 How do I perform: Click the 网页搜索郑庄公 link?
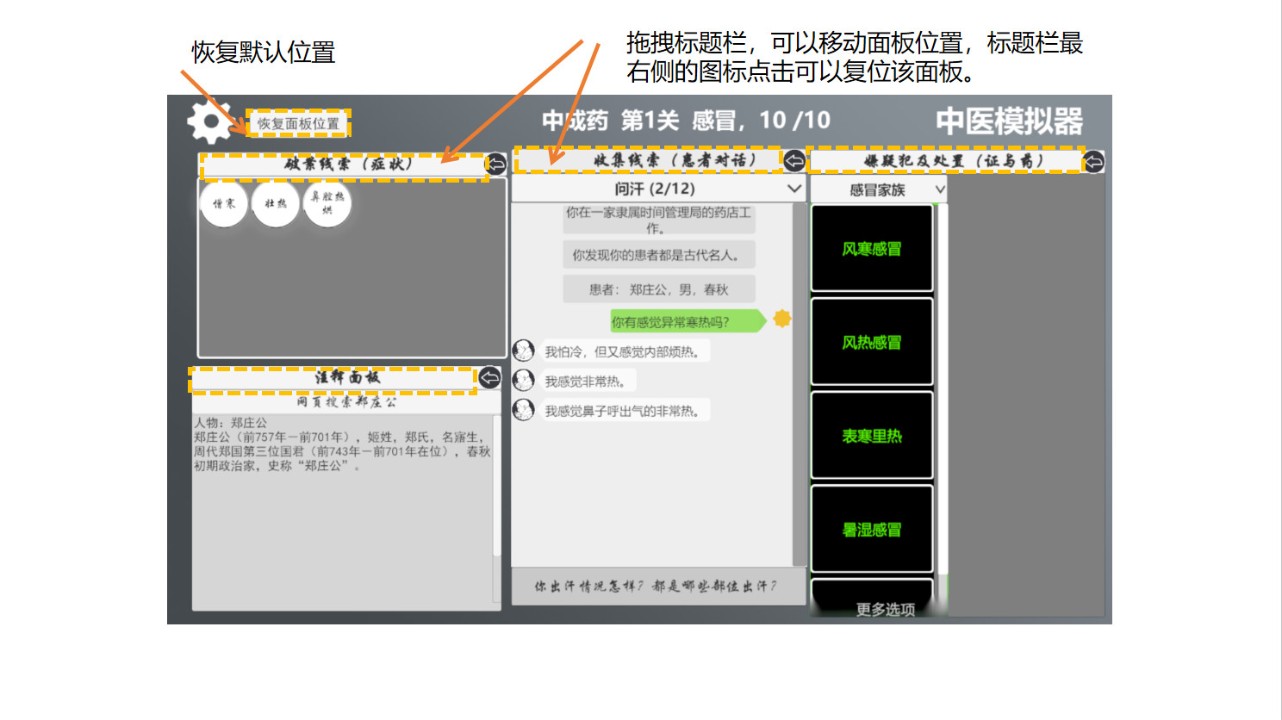click(x=346, y=402)
